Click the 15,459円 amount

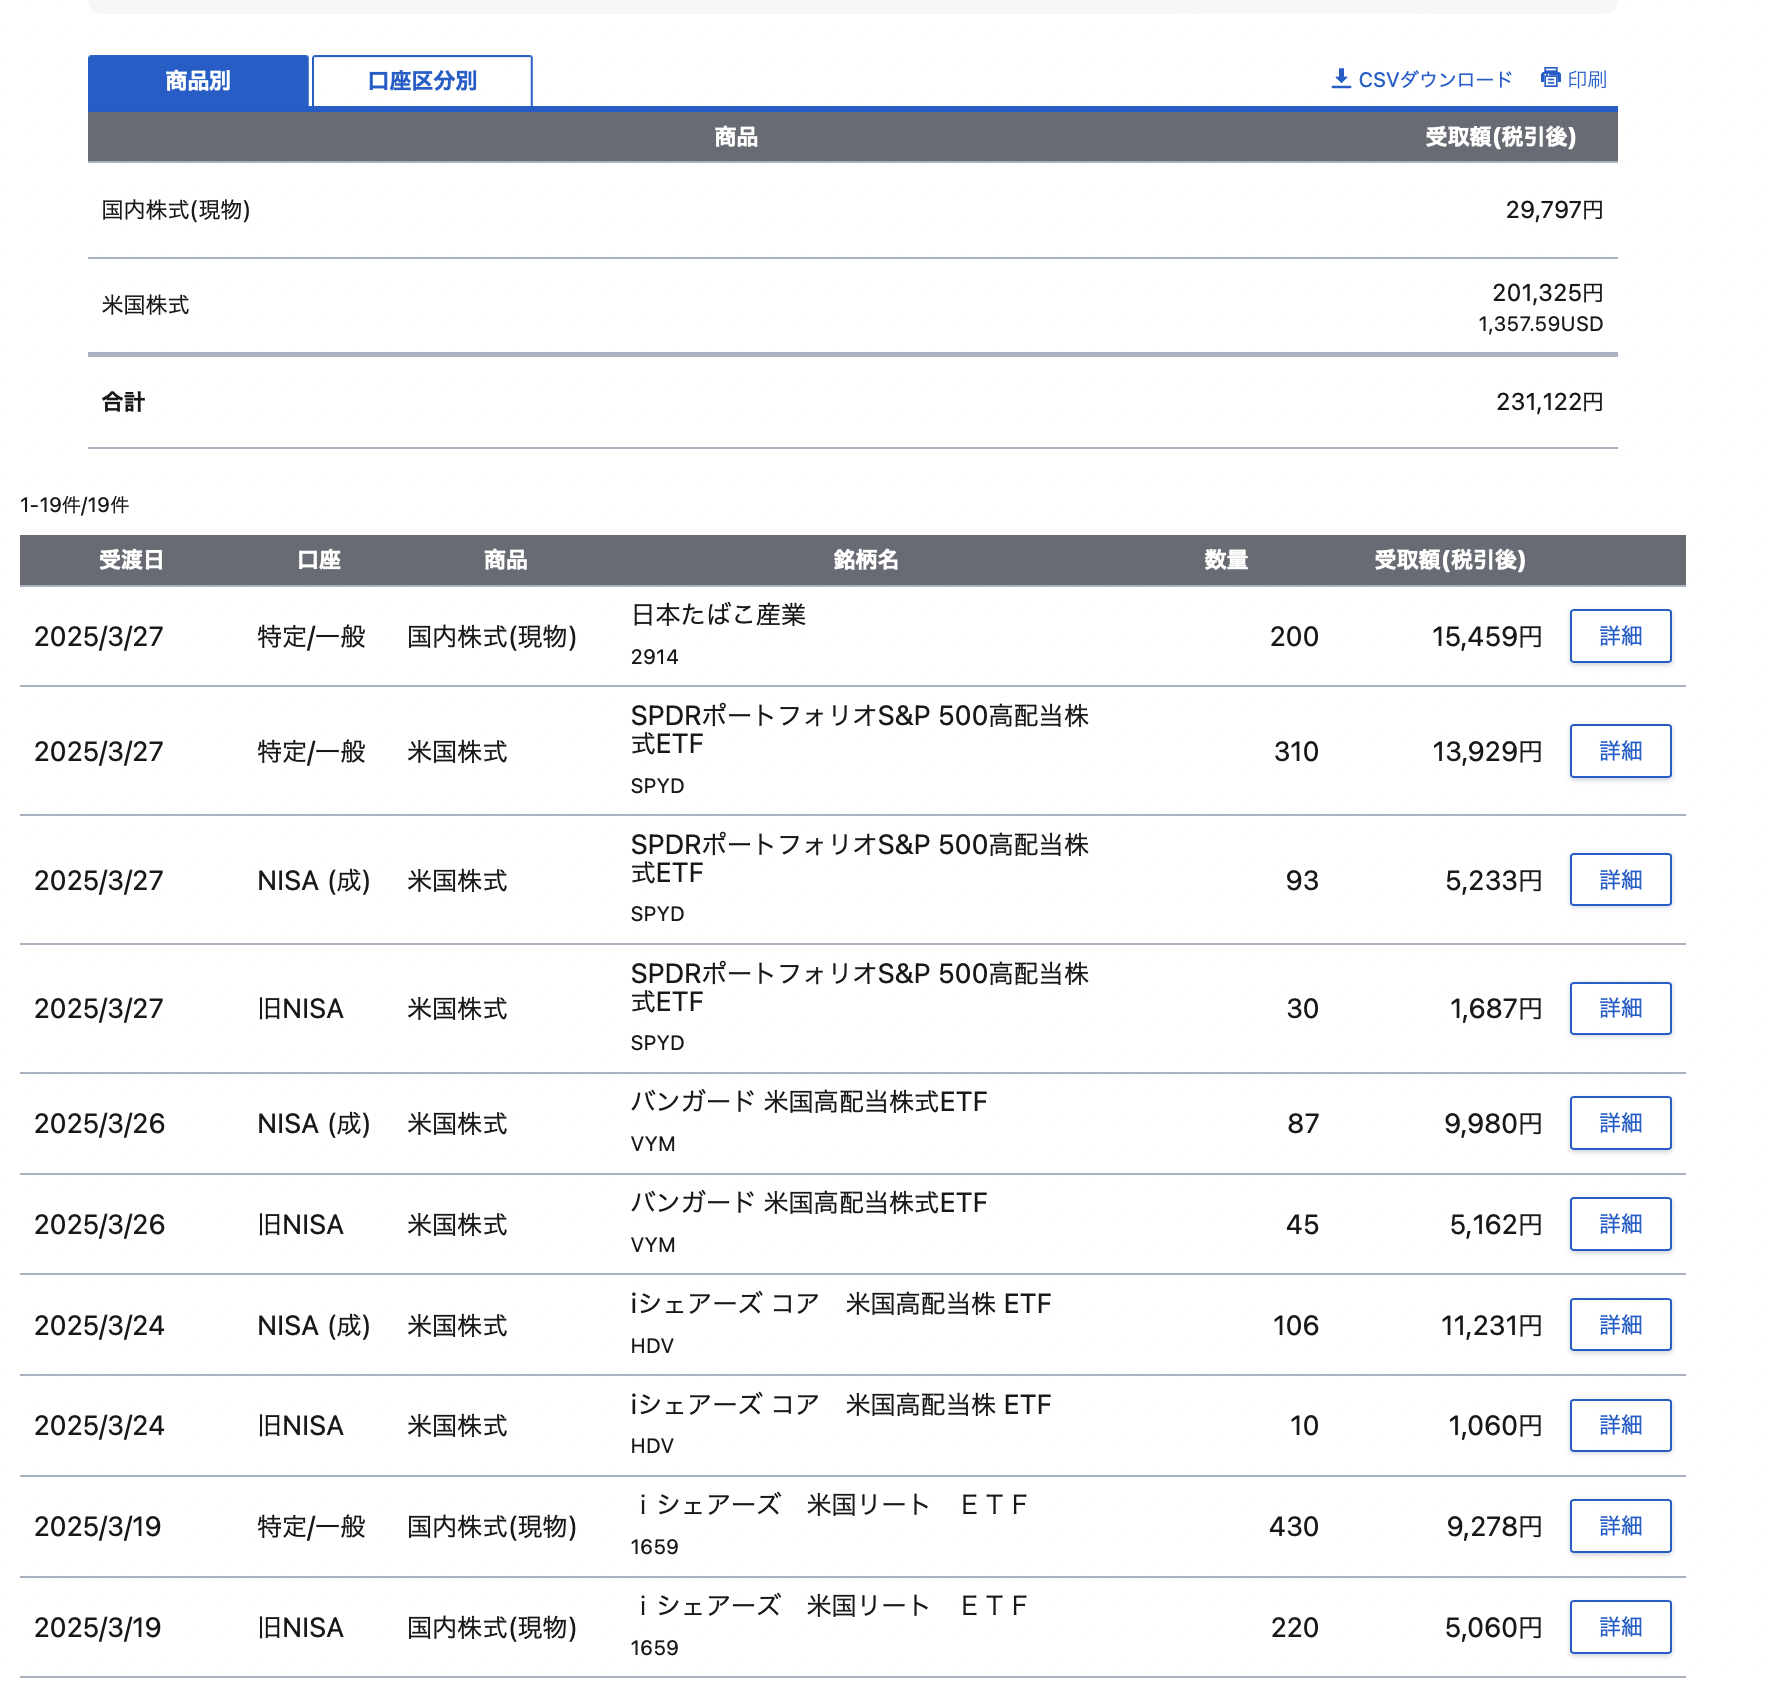(x=1487, y=636)
